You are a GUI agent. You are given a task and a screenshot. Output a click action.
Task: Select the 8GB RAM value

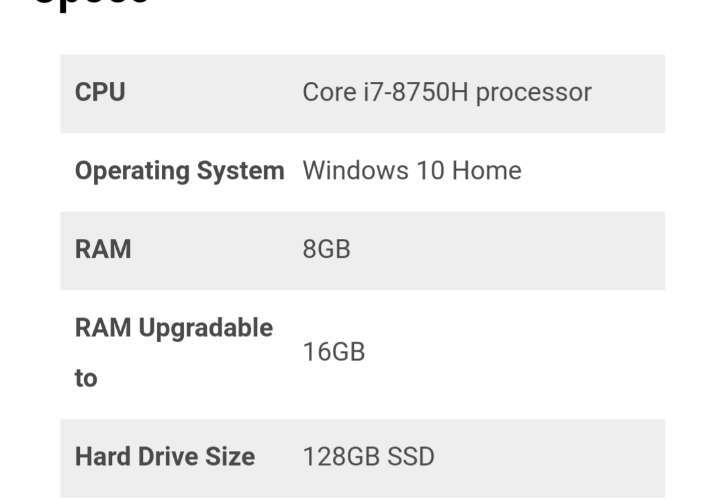click(x=327, y=249)
